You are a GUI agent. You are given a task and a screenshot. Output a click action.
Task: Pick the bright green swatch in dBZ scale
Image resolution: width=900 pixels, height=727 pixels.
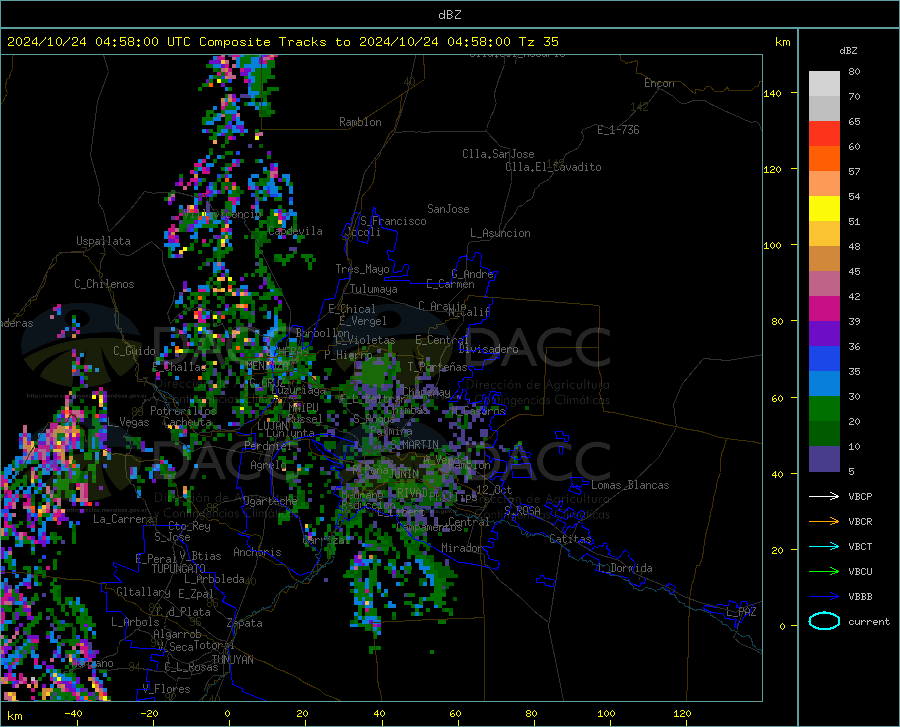click(x=824, y=409)
